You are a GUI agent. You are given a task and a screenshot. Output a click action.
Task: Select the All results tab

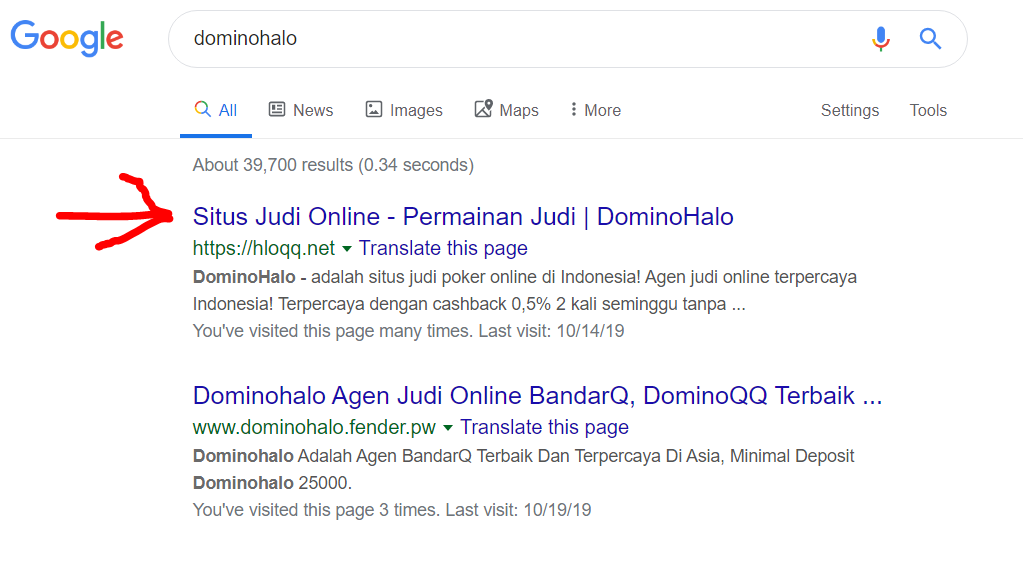216,110
